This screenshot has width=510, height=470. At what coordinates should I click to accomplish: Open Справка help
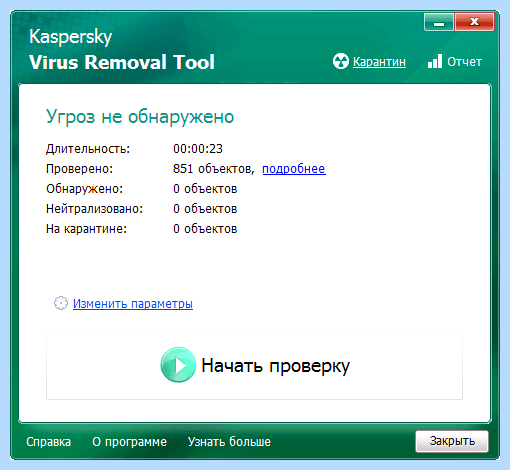click(x=49, y=442)
